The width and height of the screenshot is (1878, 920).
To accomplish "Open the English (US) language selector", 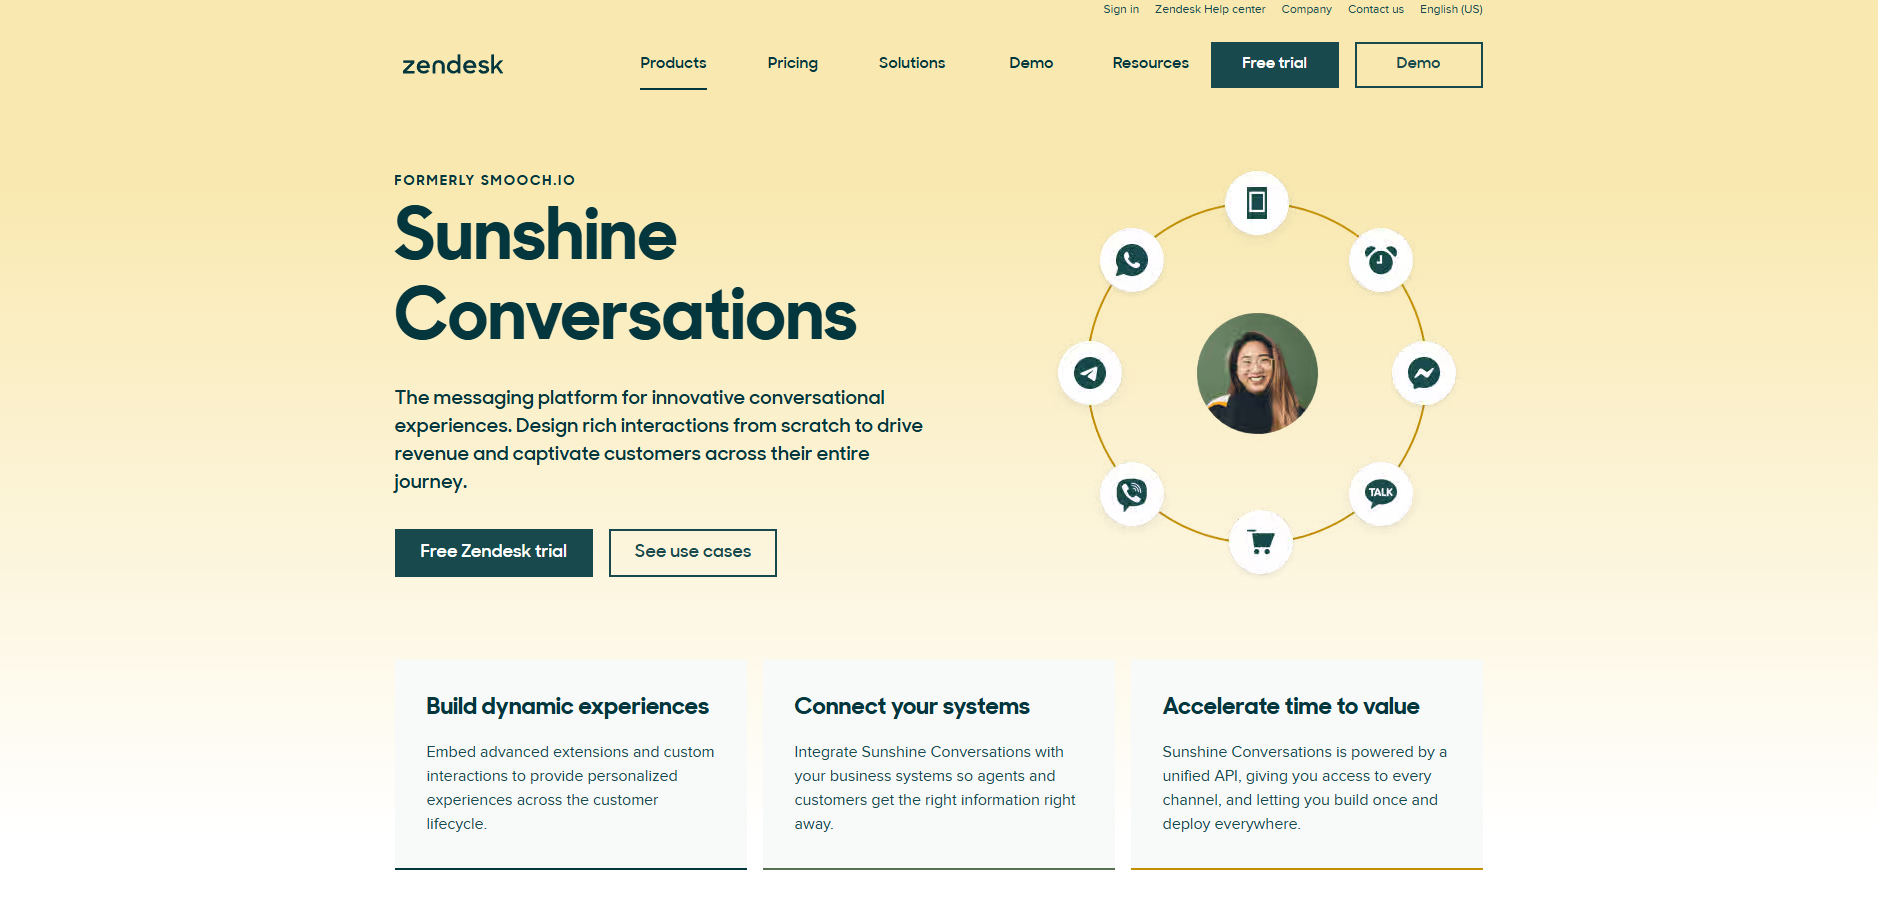I will pyautogui.click(x=1451, y=9).
